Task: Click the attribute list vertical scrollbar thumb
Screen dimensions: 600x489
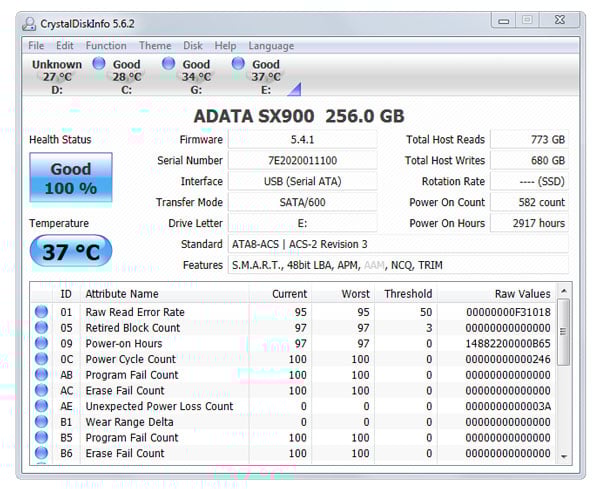Action: (x=563, y=332)
